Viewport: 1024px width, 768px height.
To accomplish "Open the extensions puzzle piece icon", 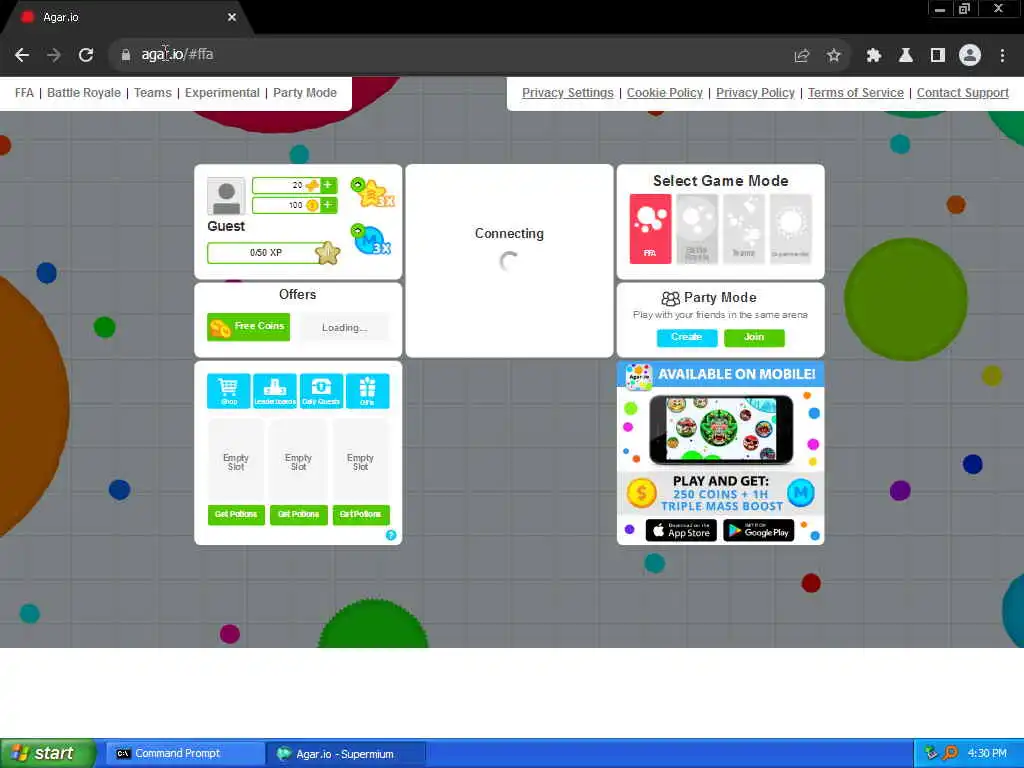I will (873, 56).
